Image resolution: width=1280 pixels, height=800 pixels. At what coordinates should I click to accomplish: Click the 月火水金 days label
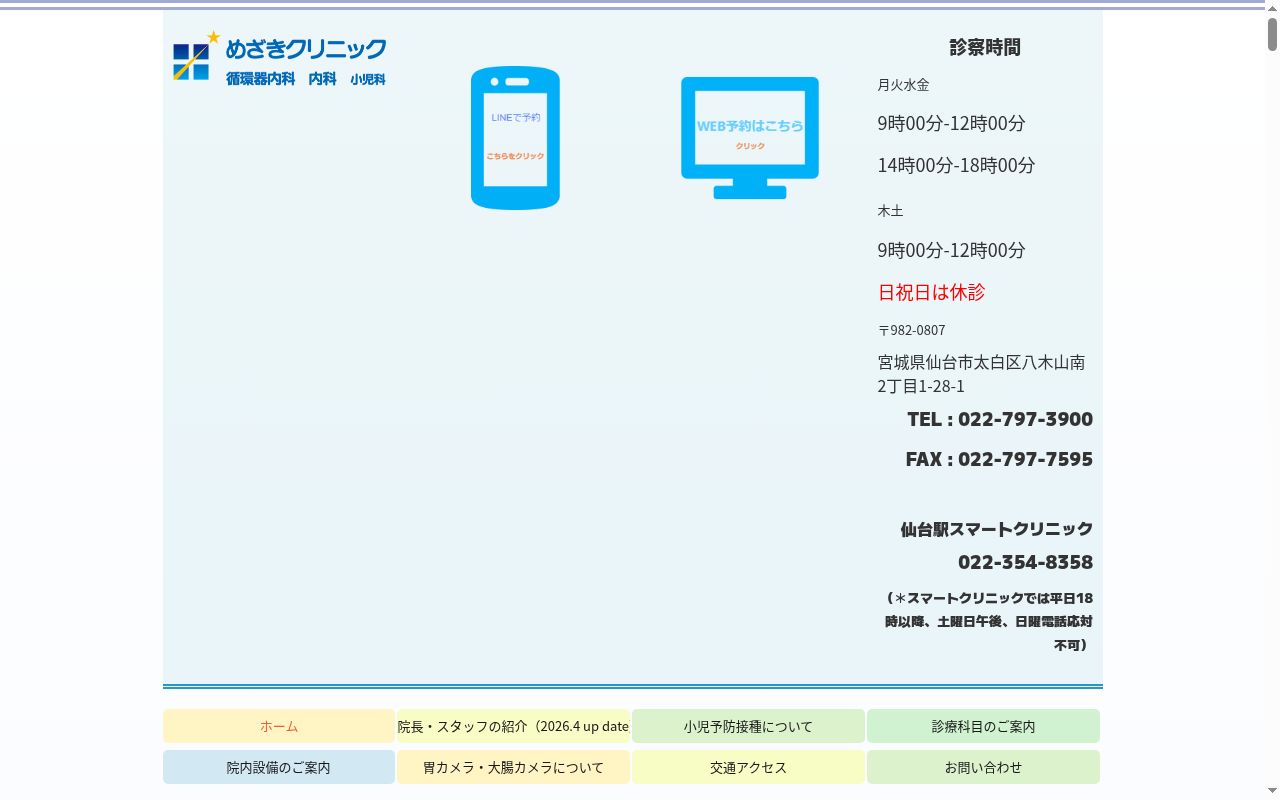tap(903, 85)
